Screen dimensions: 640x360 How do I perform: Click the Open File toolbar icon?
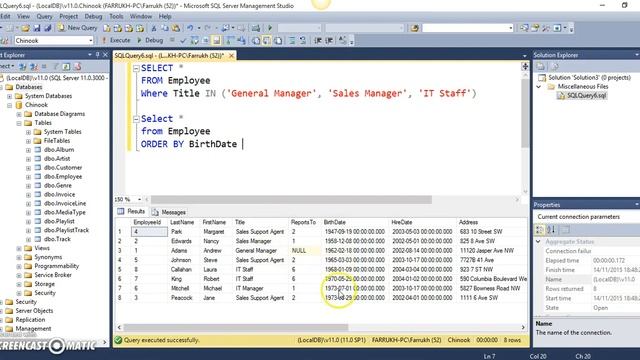click(x=25, y=28)
